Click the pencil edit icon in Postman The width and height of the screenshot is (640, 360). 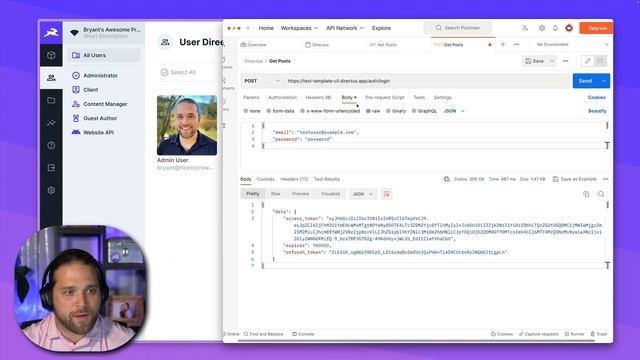587,61
